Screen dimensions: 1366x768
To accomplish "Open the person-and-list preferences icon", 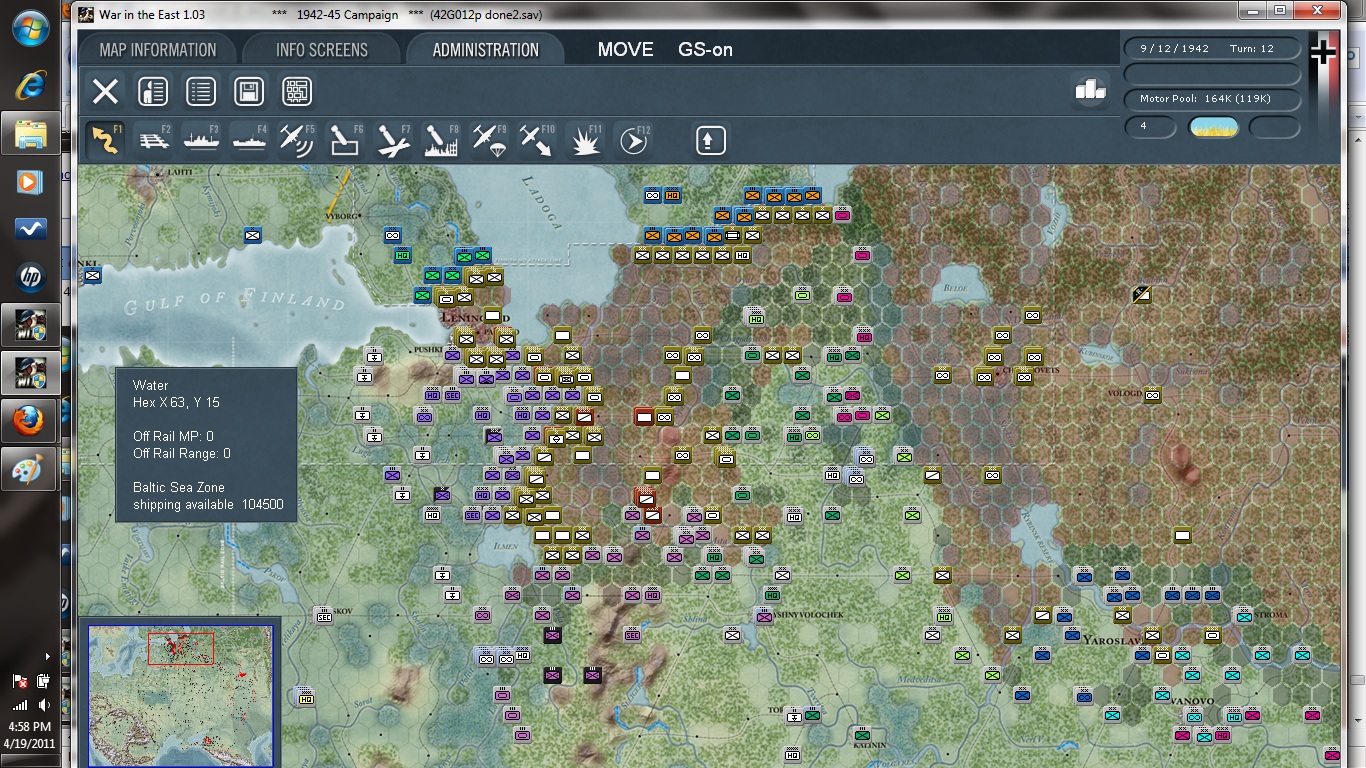I will point(152,92).
